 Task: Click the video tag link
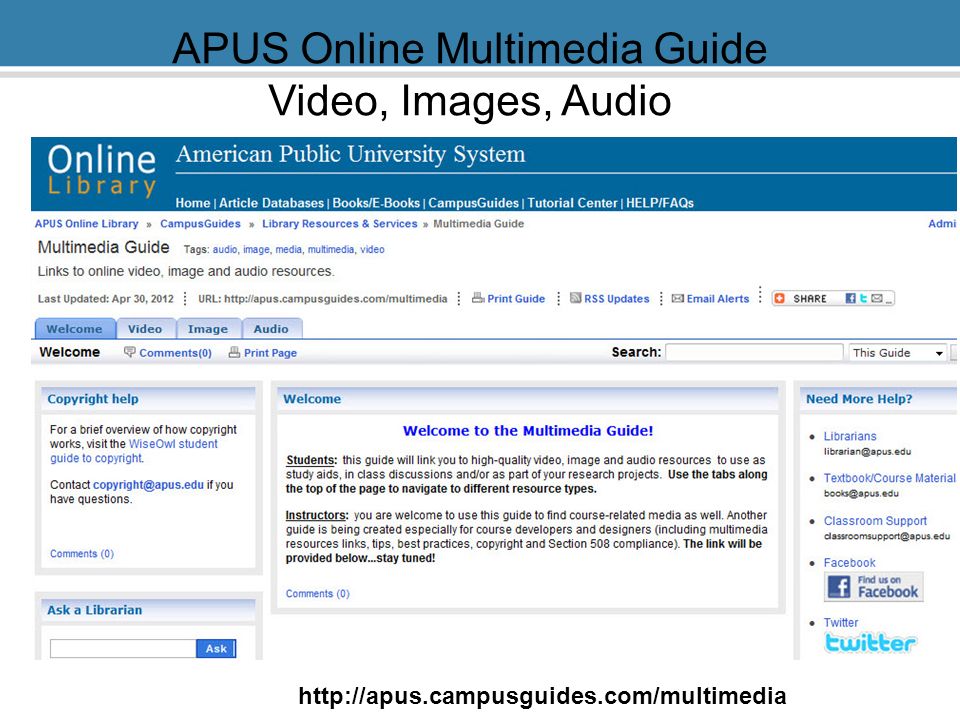tap(372, 249)
